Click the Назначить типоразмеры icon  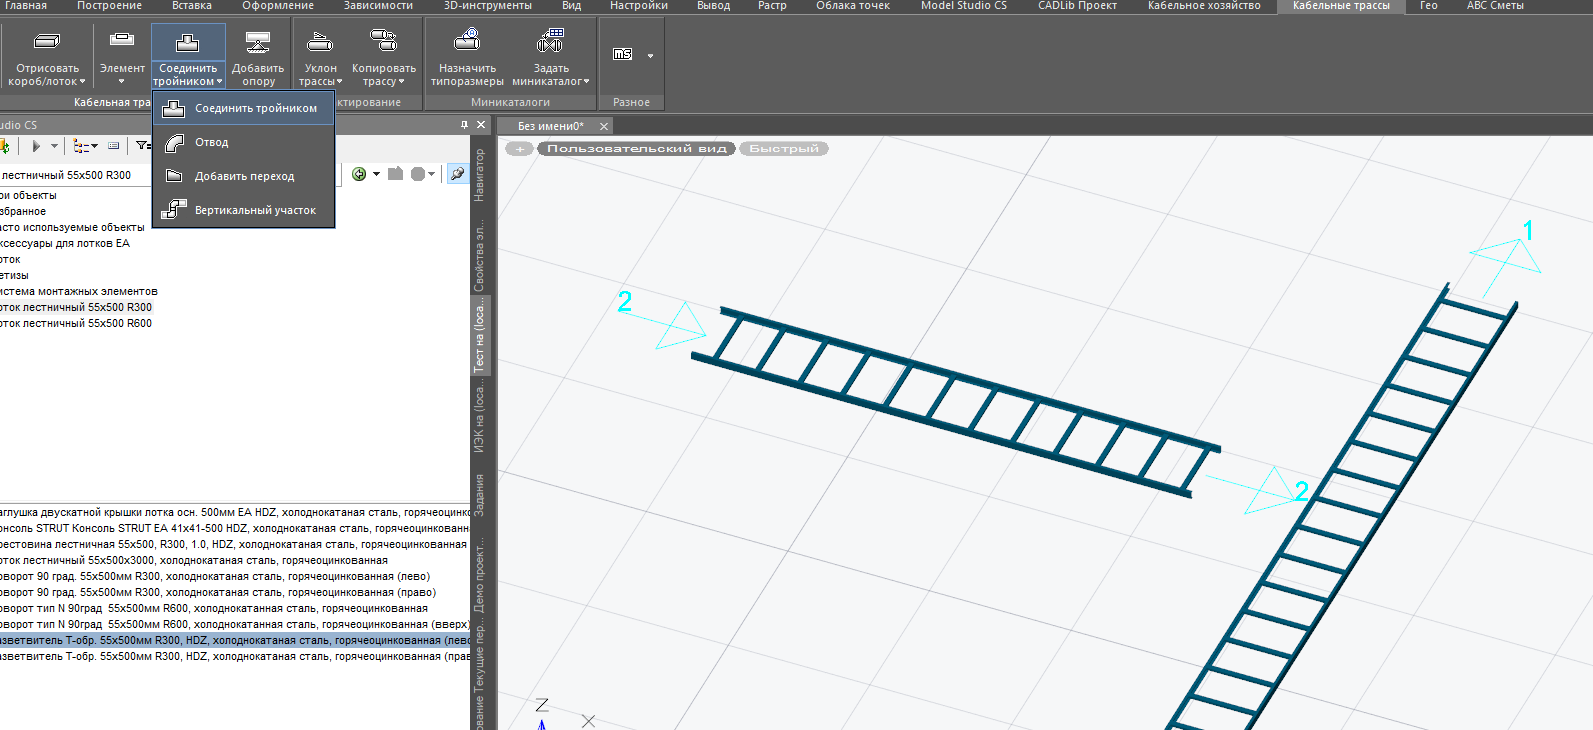[x=467, y=41]
